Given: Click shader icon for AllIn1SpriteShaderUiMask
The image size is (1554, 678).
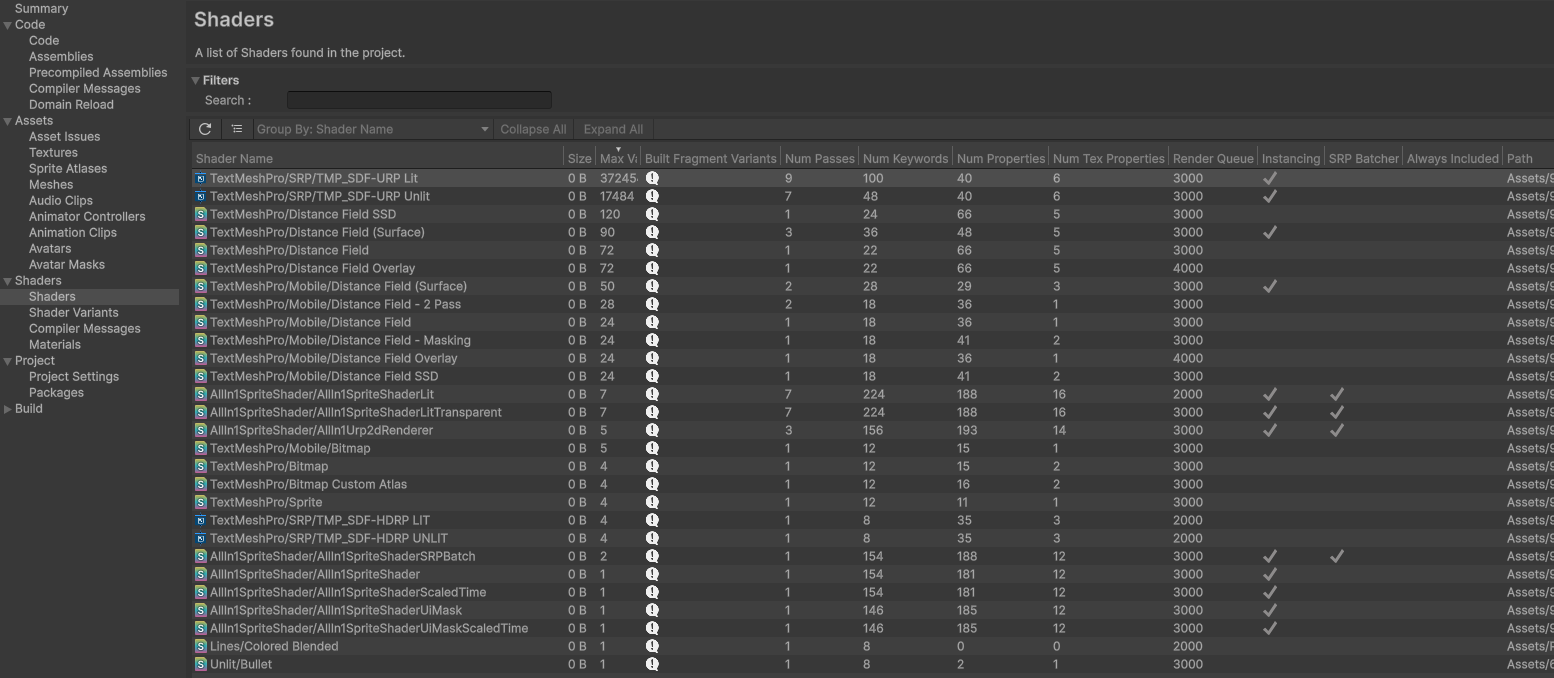Looking at the screenshot, I should 201,610.
